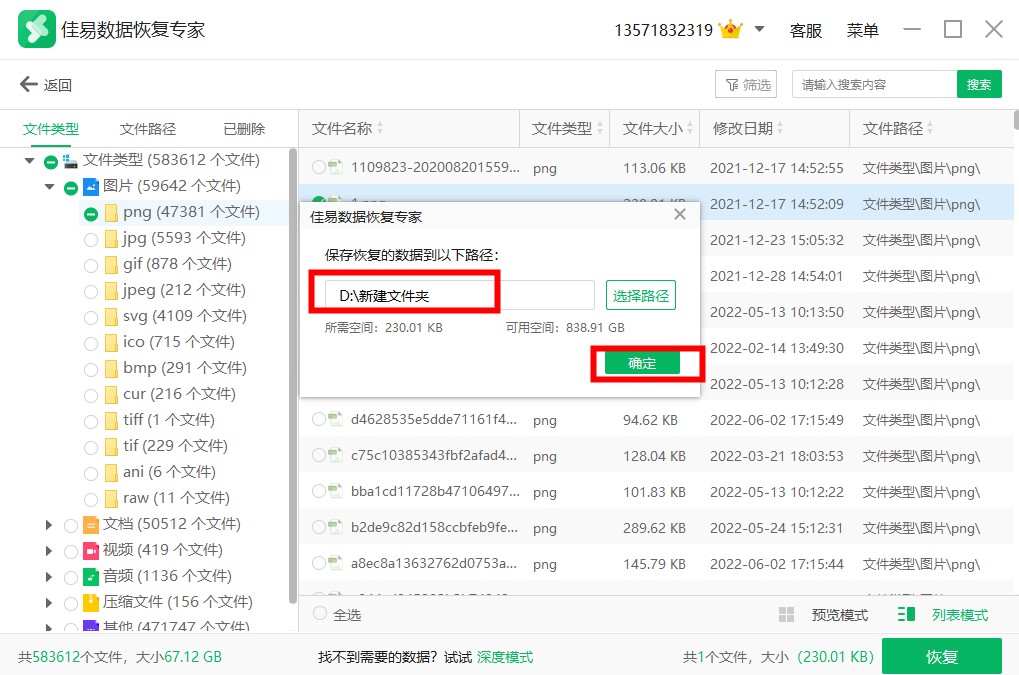Click the png file icon for bba1cd11728b47106497
Viewport: 1019px width, 675px height.
click(x=335, y=491)
